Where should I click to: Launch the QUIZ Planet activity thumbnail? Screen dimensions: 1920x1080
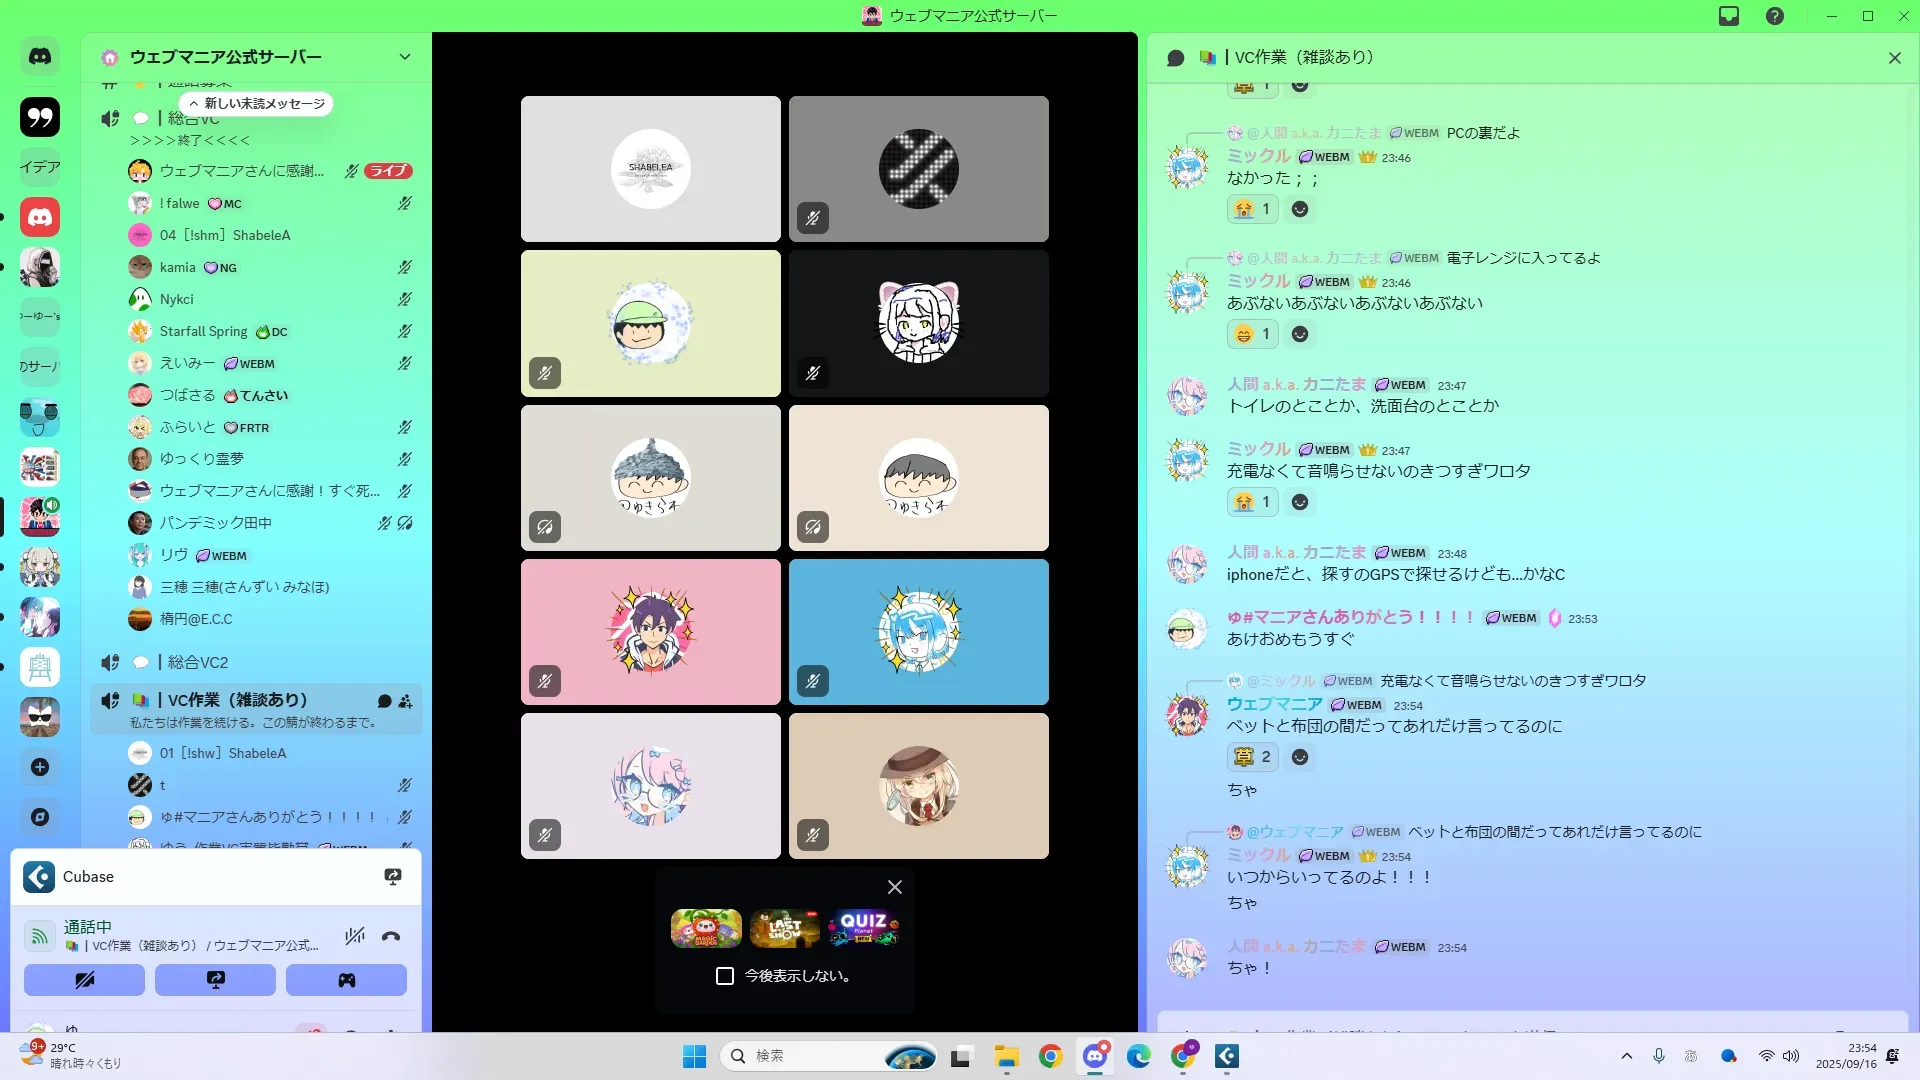863,928
